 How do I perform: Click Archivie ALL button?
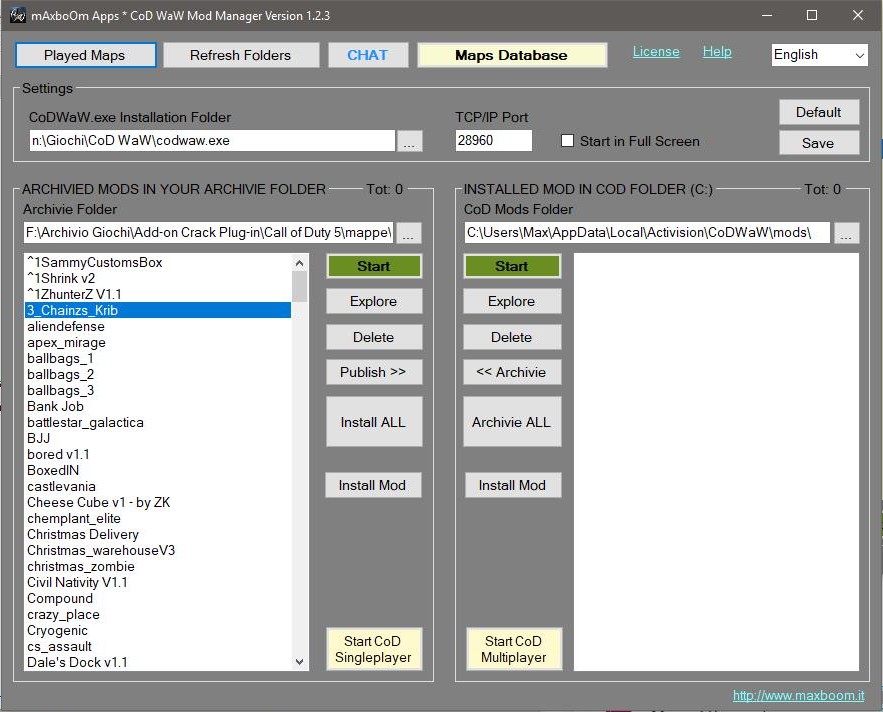click(512, 422)
